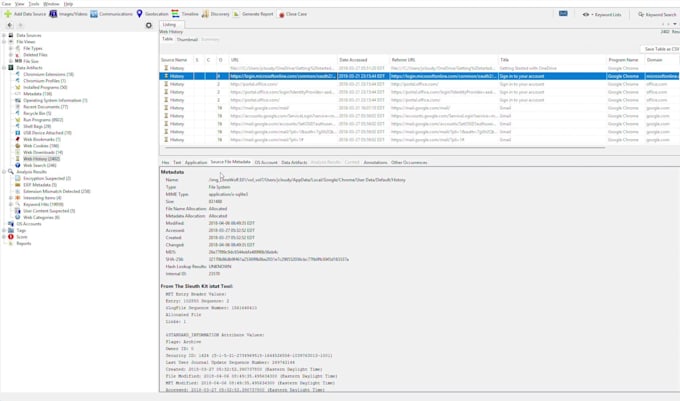Click the OS Accounts node icon
The height and width of the screenshot is (401, 680).
point(11,224)
